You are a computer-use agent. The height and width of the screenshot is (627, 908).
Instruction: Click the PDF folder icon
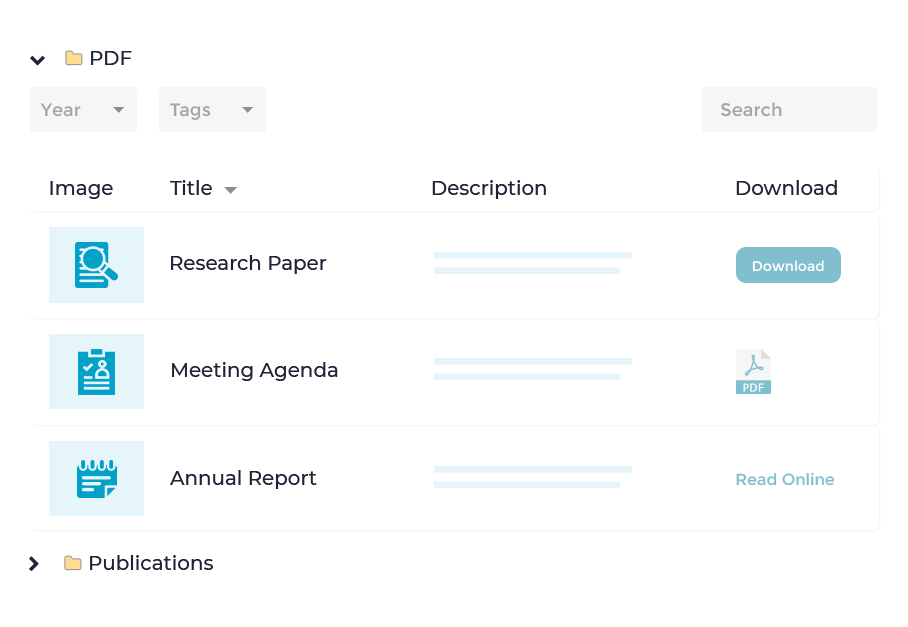coord(74,58)
